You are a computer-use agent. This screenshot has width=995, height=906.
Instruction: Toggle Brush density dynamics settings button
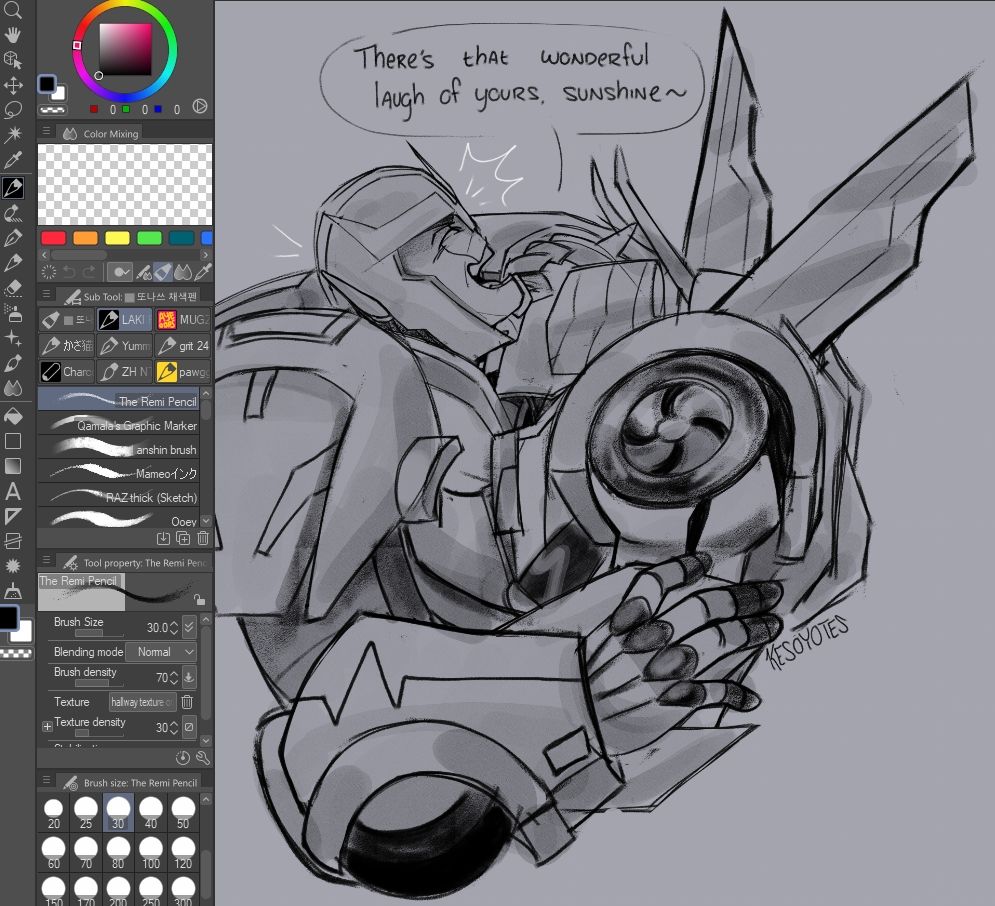click(x=189, y=677)
